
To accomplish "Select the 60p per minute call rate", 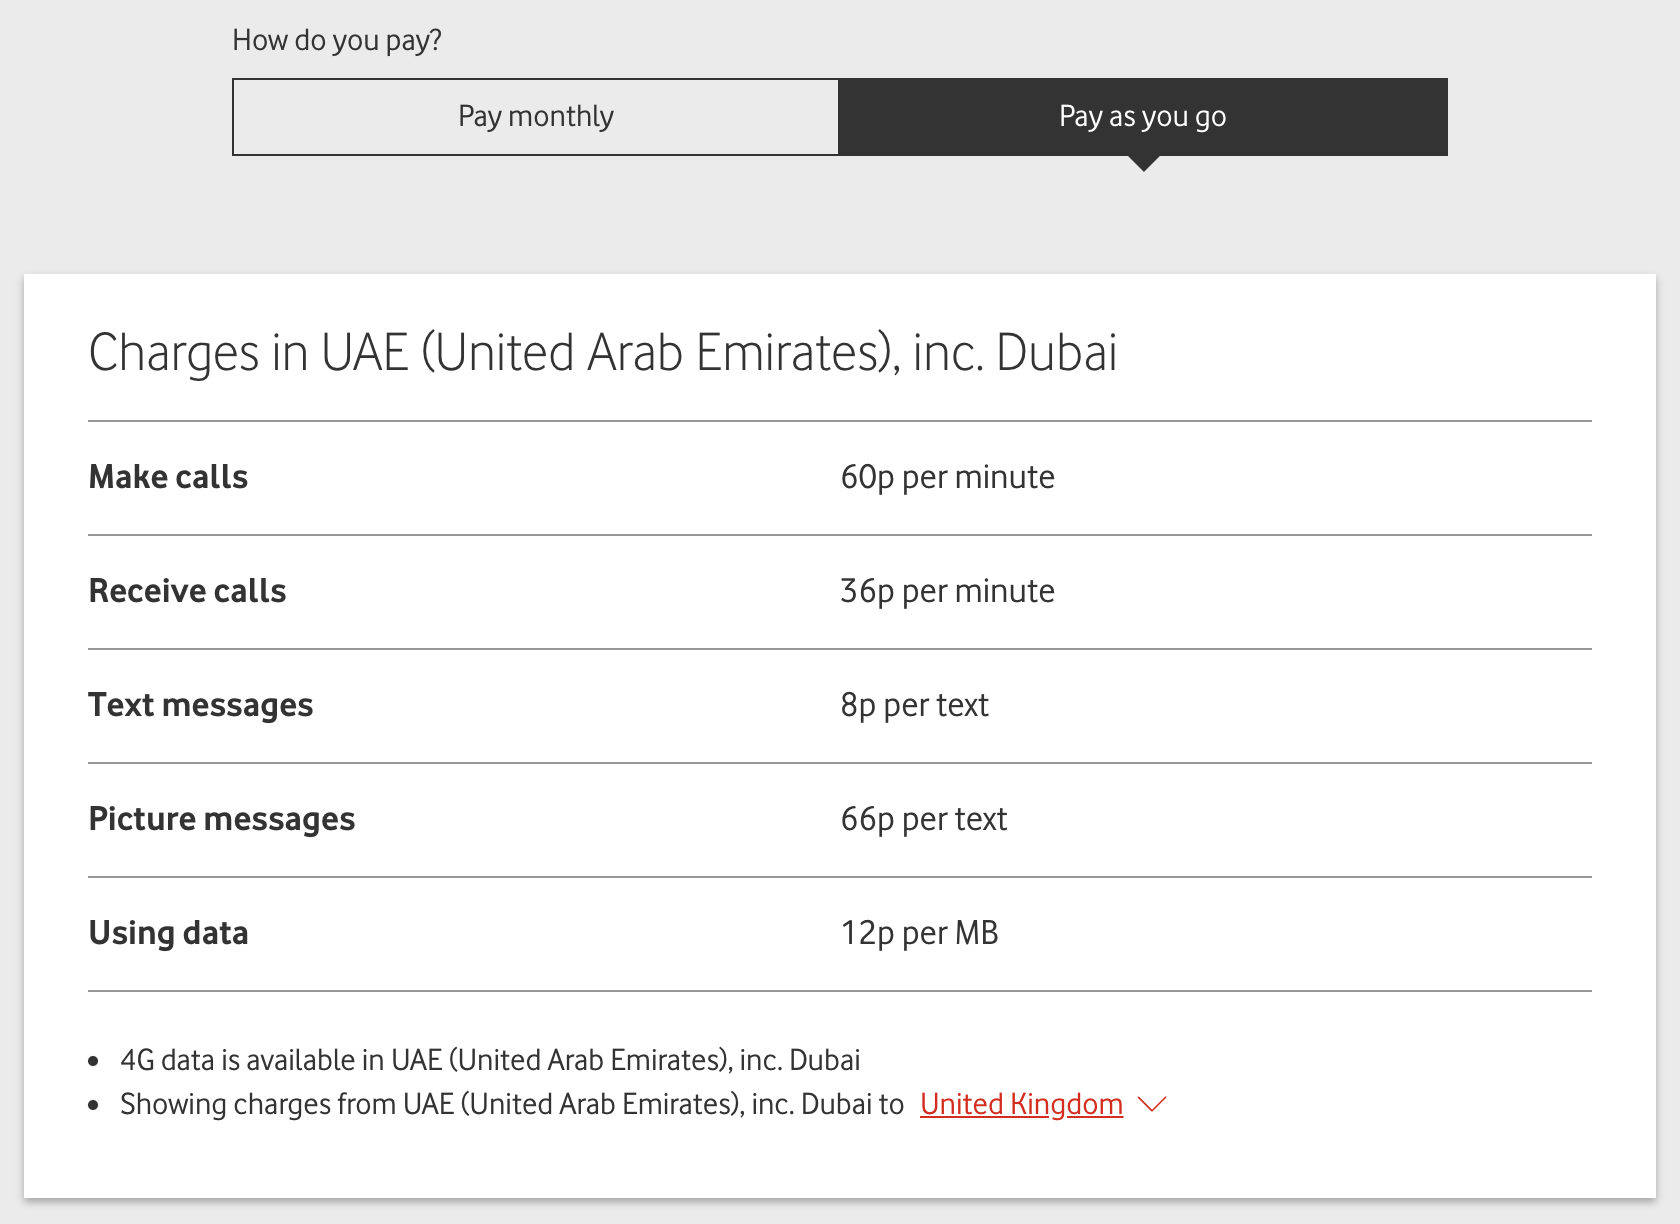I will pos(946,477).
